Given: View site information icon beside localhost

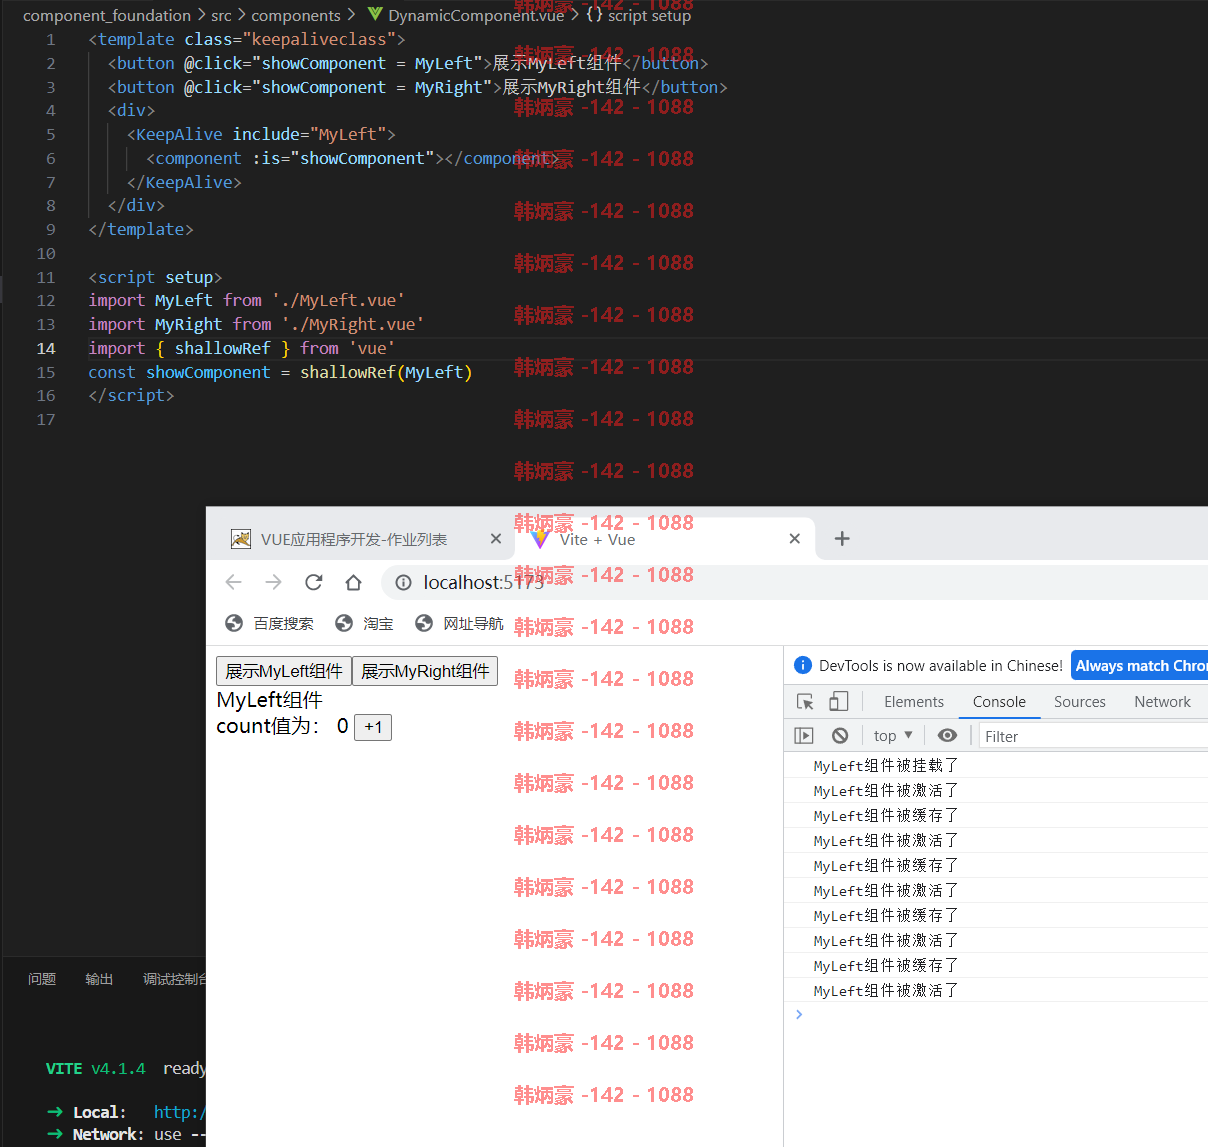Looking at the screenshot, I should click(403, 582).
